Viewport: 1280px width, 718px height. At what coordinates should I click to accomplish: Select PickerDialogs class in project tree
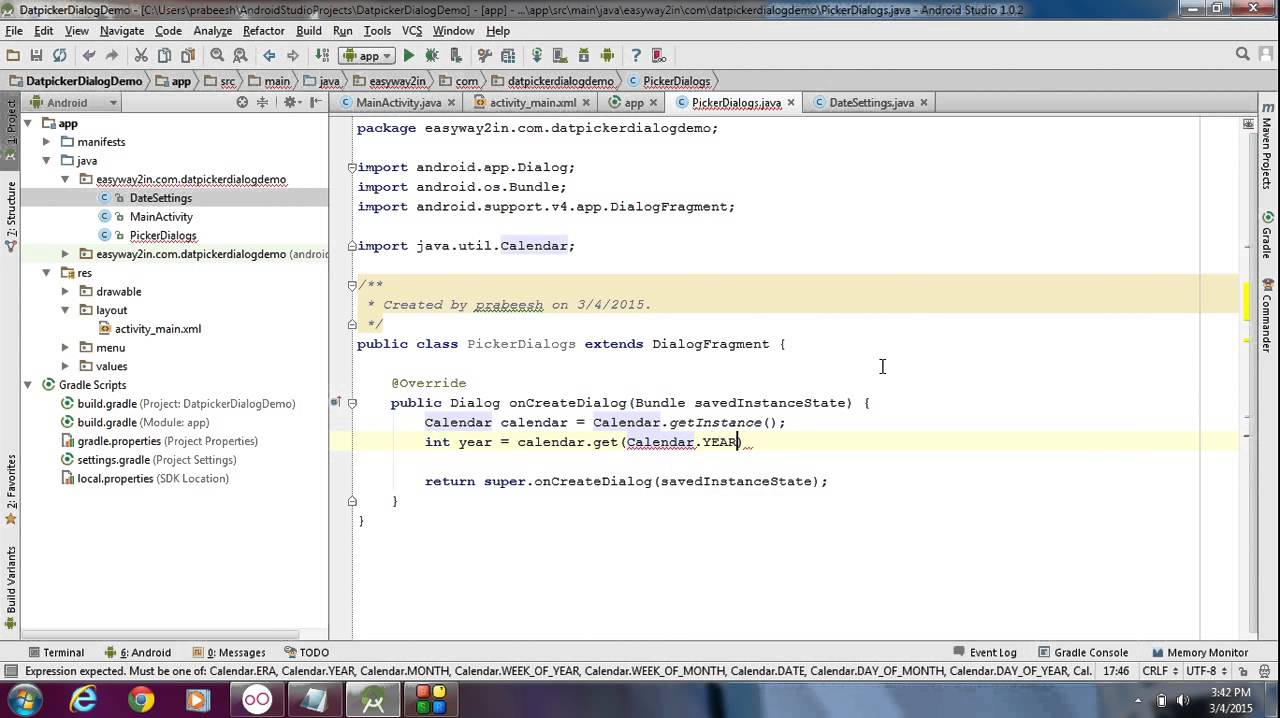163,235
